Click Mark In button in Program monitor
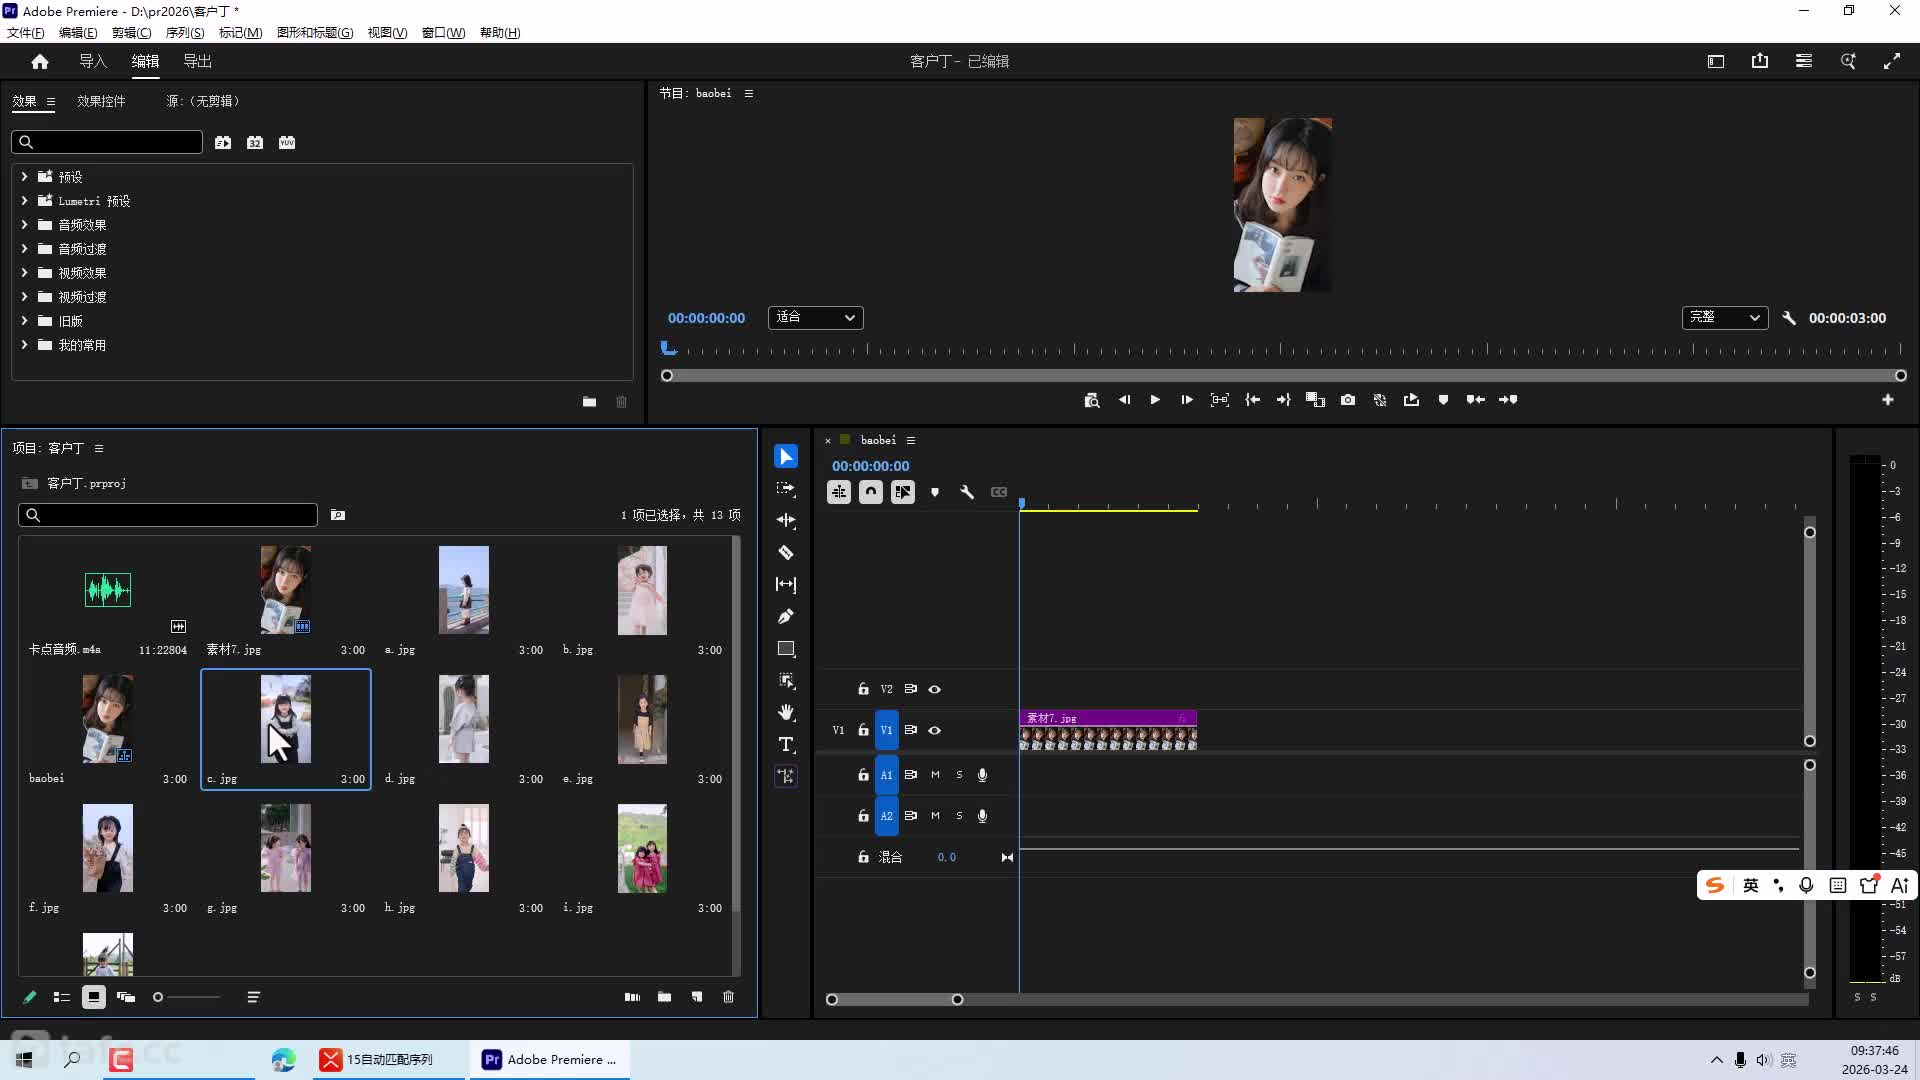Viewport: 1920px width, 1080px height. tap(1252, 400)
